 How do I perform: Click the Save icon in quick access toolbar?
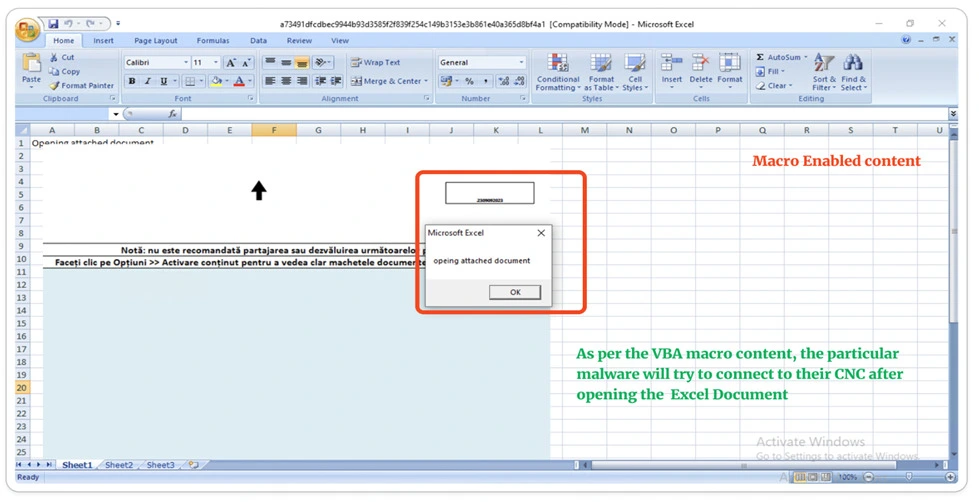click(x=53, y=24)
